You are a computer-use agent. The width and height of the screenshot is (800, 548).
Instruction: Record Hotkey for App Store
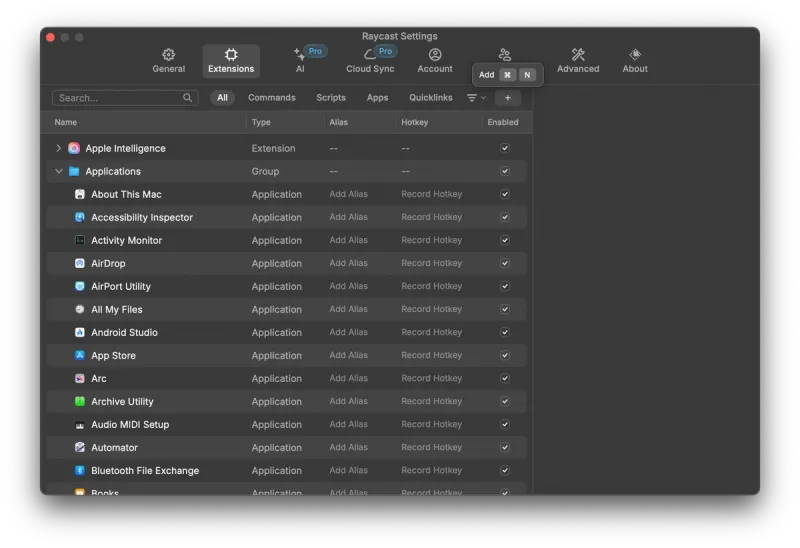point(431,355)
